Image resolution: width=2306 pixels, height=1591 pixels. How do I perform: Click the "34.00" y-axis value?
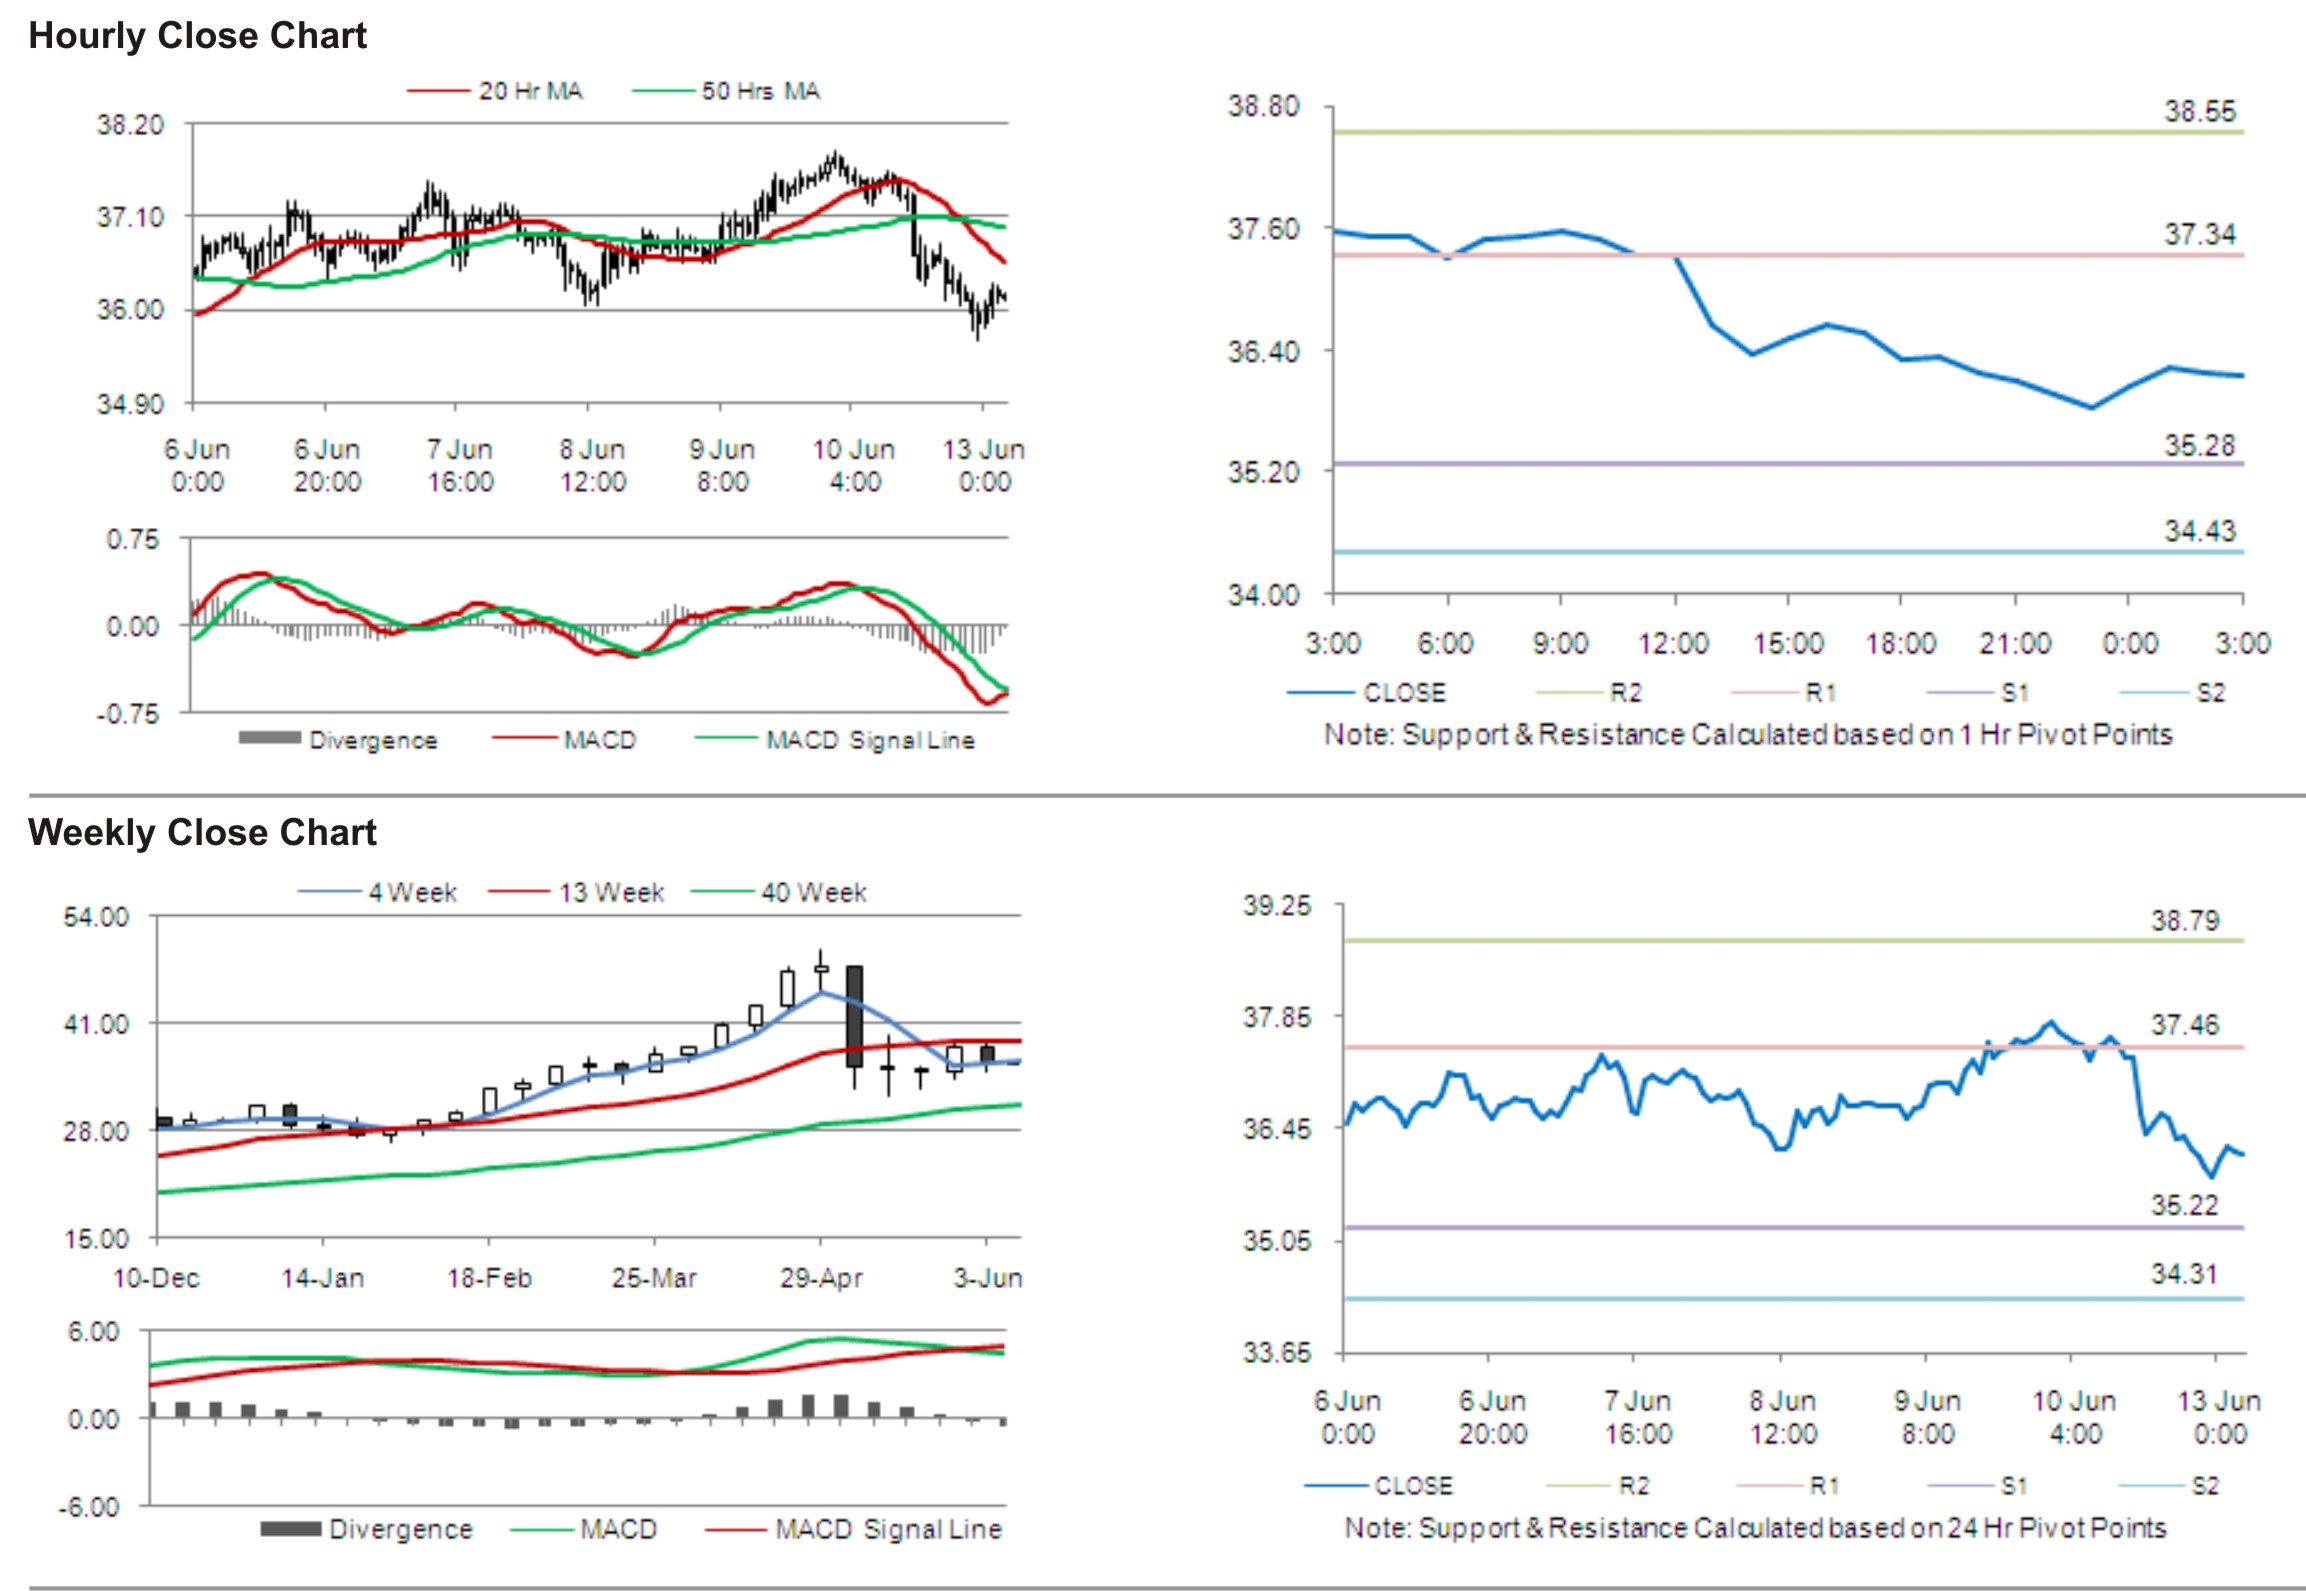tap(1264, 595)
